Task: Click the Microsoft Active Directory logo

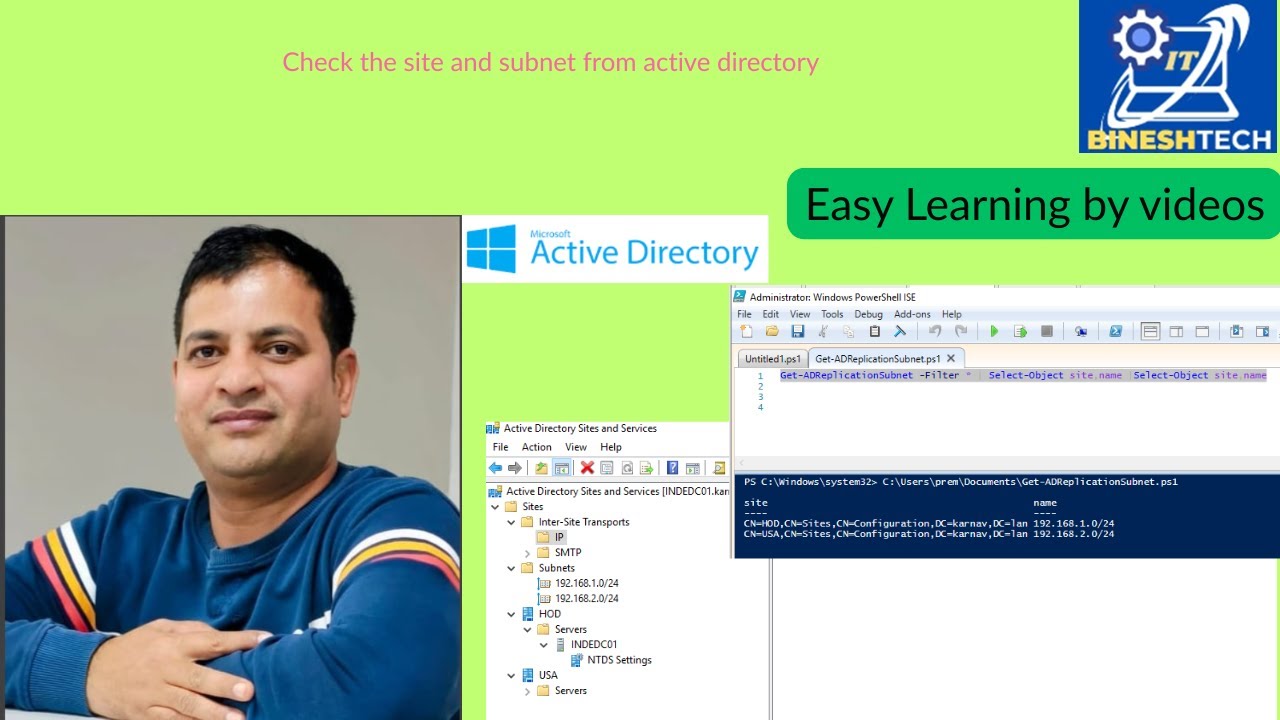Action: click(615, 249)
